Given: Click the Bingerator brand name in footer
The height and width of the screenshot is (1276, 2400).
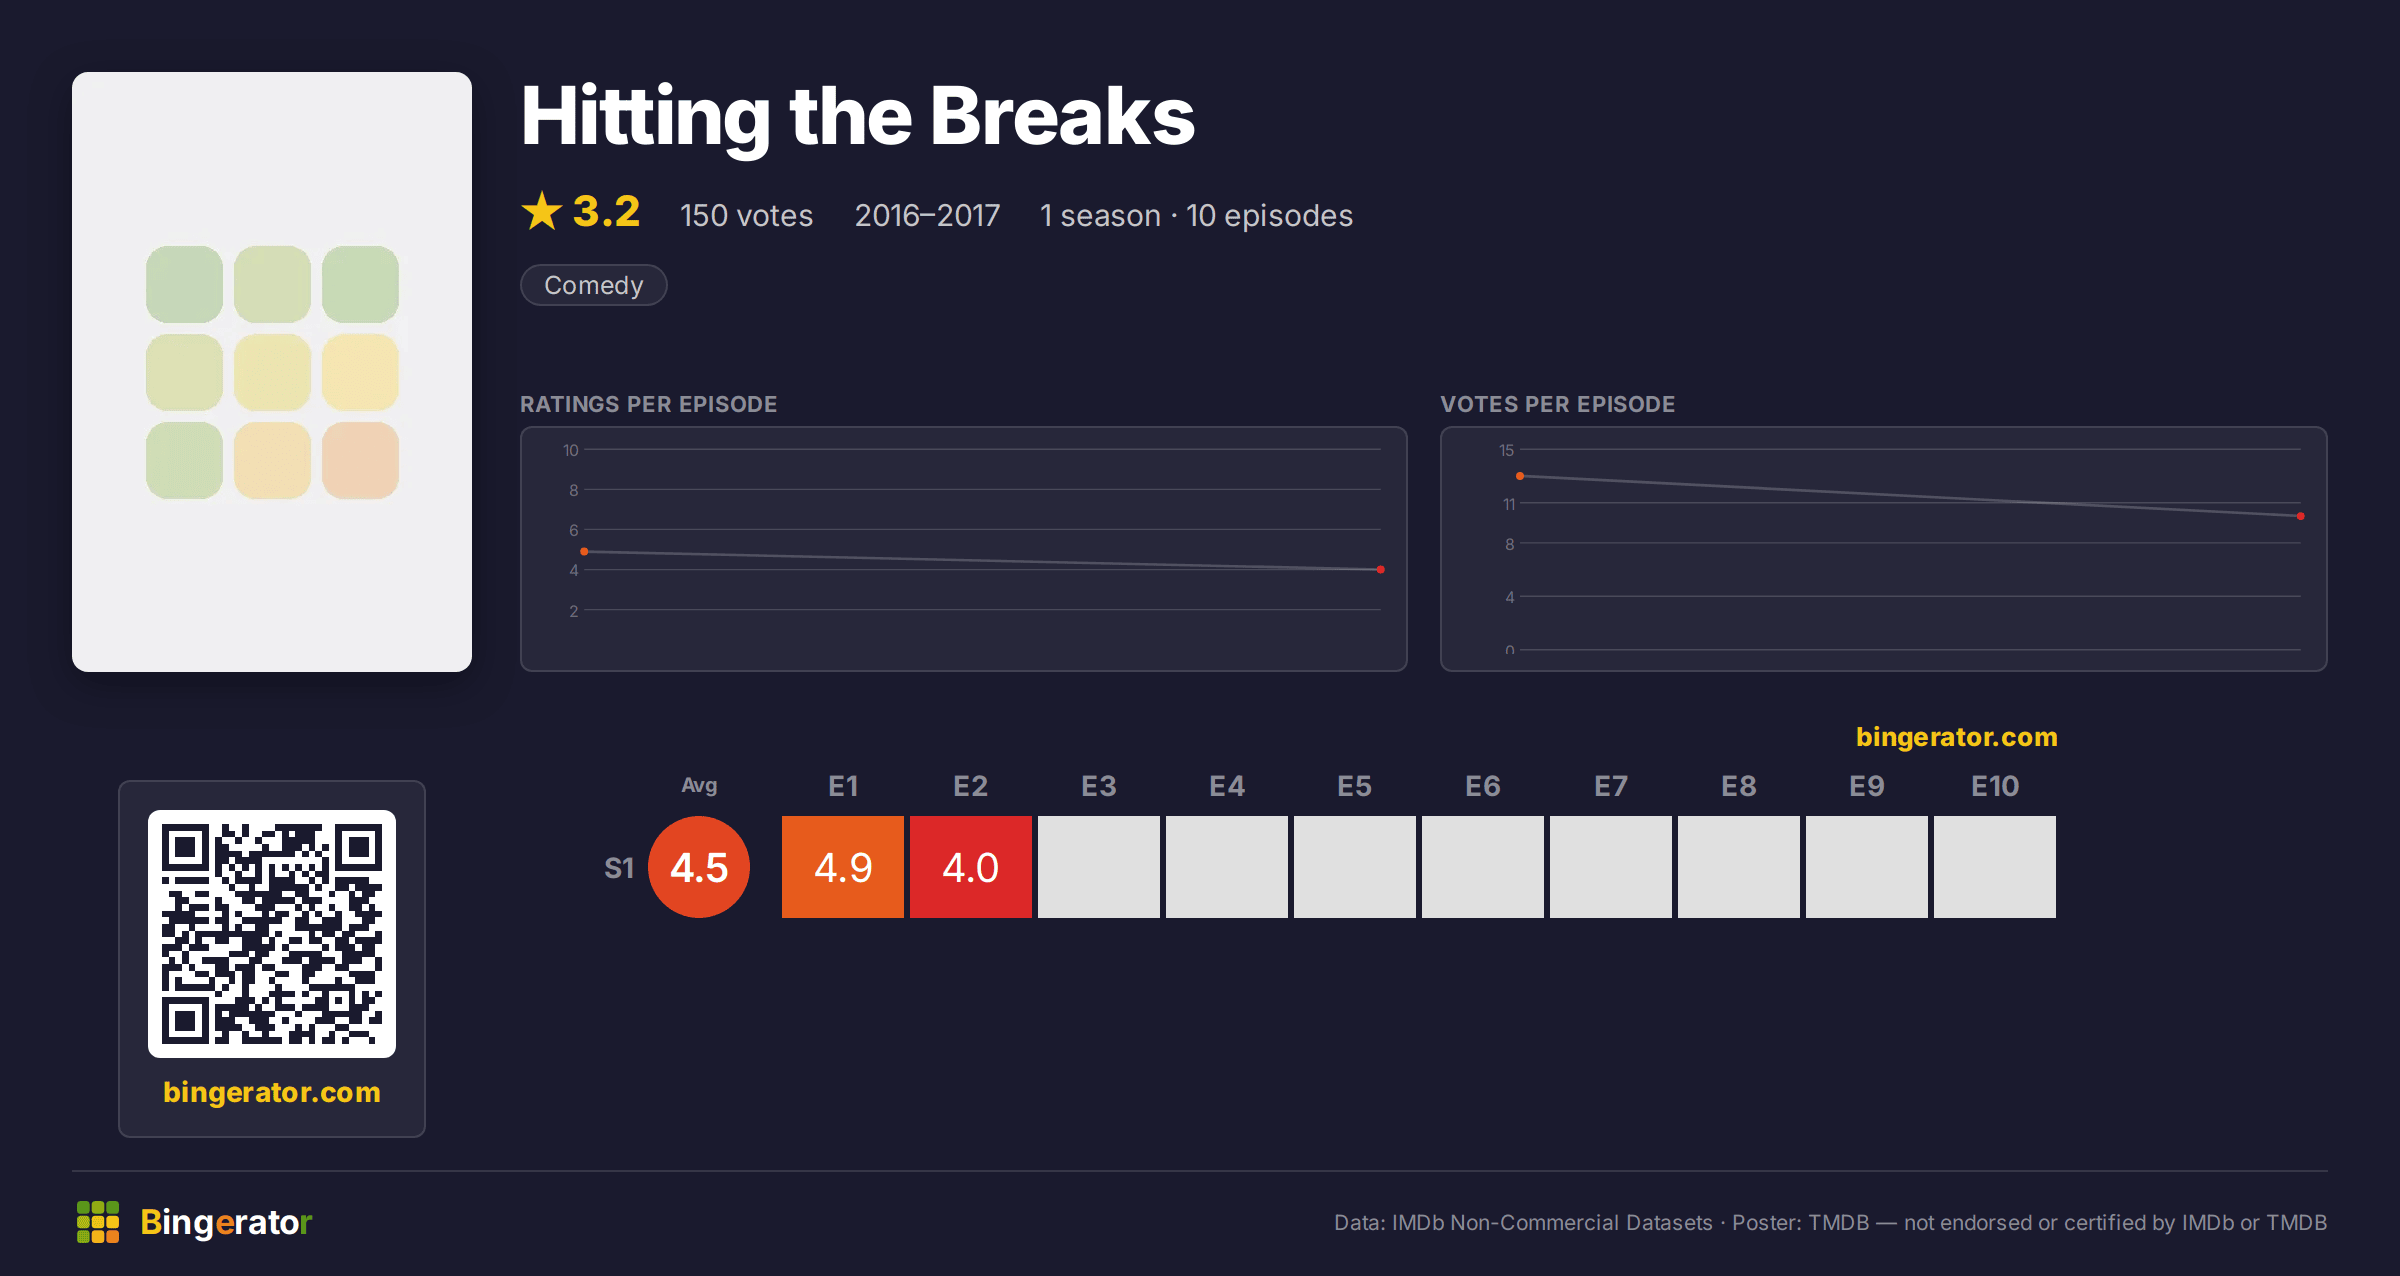Looking at the screenshot, I should 226,1222.
